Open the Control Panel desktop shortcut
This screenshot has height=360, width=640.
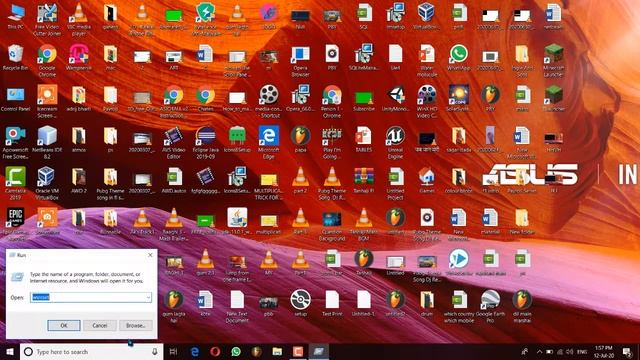16,98
